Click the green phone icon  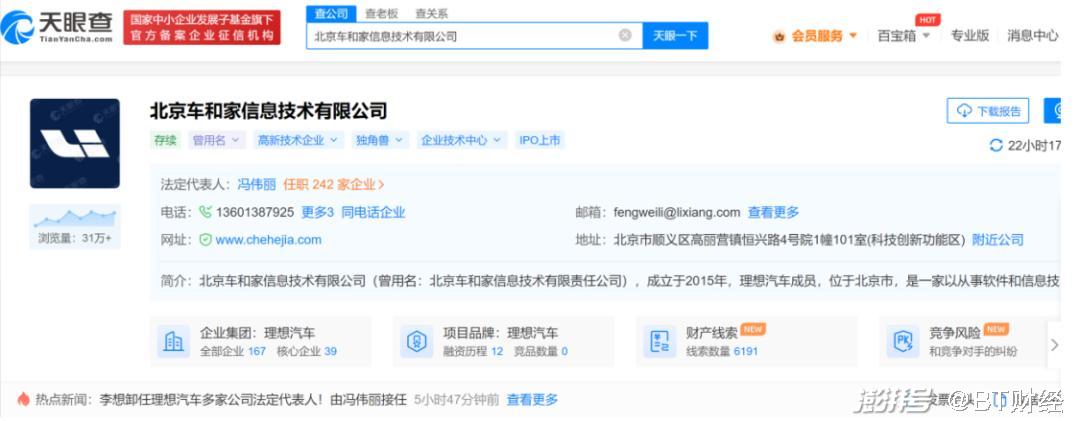coord(205,212)
